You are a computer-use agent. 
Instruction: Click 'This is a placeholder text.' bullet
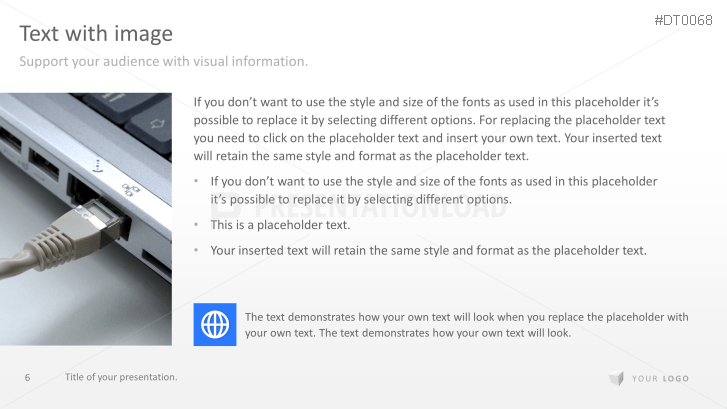(x=280, y=225)
